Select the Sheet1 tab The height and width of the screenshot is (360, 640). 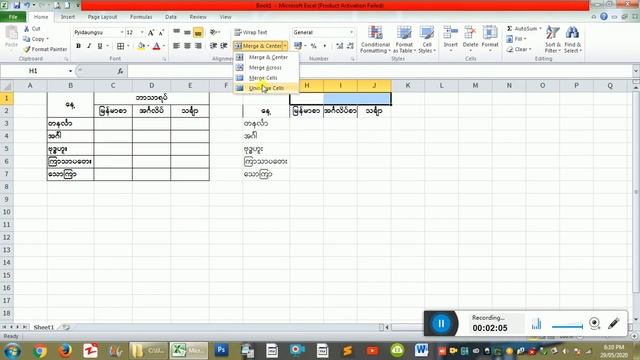[x=44, y=327]
